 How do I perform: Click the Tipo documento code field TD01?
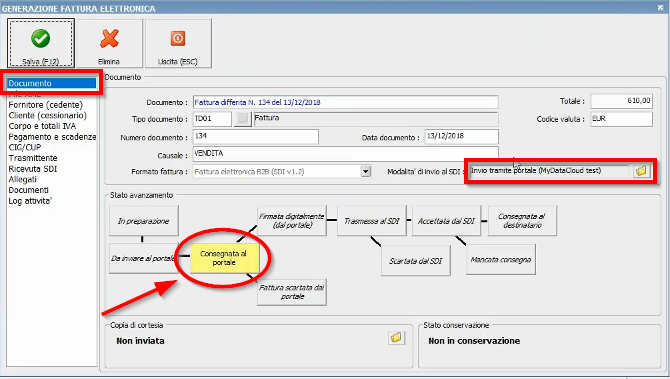[212, 119]
